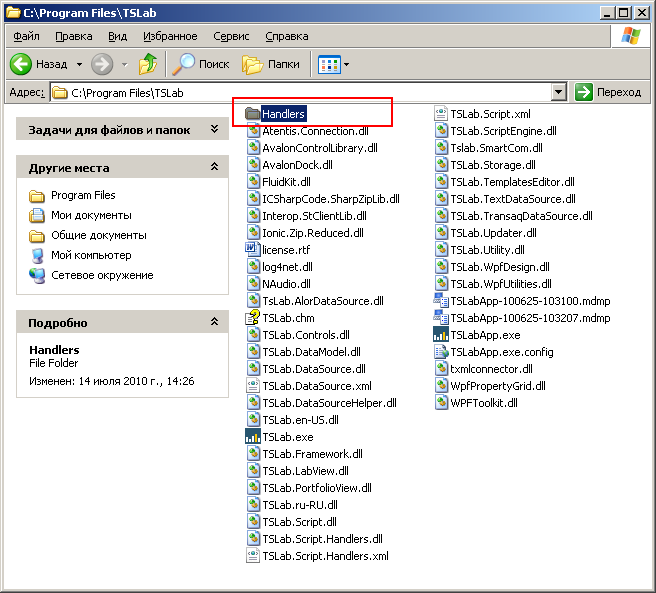
Task: Click the Переход go button
Action: coord(609,92)
